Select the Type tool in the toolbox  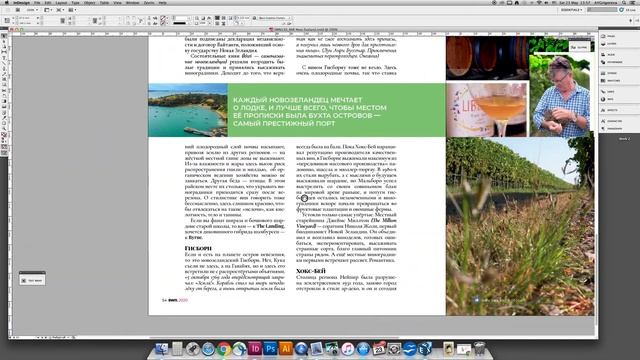point(4,58)
